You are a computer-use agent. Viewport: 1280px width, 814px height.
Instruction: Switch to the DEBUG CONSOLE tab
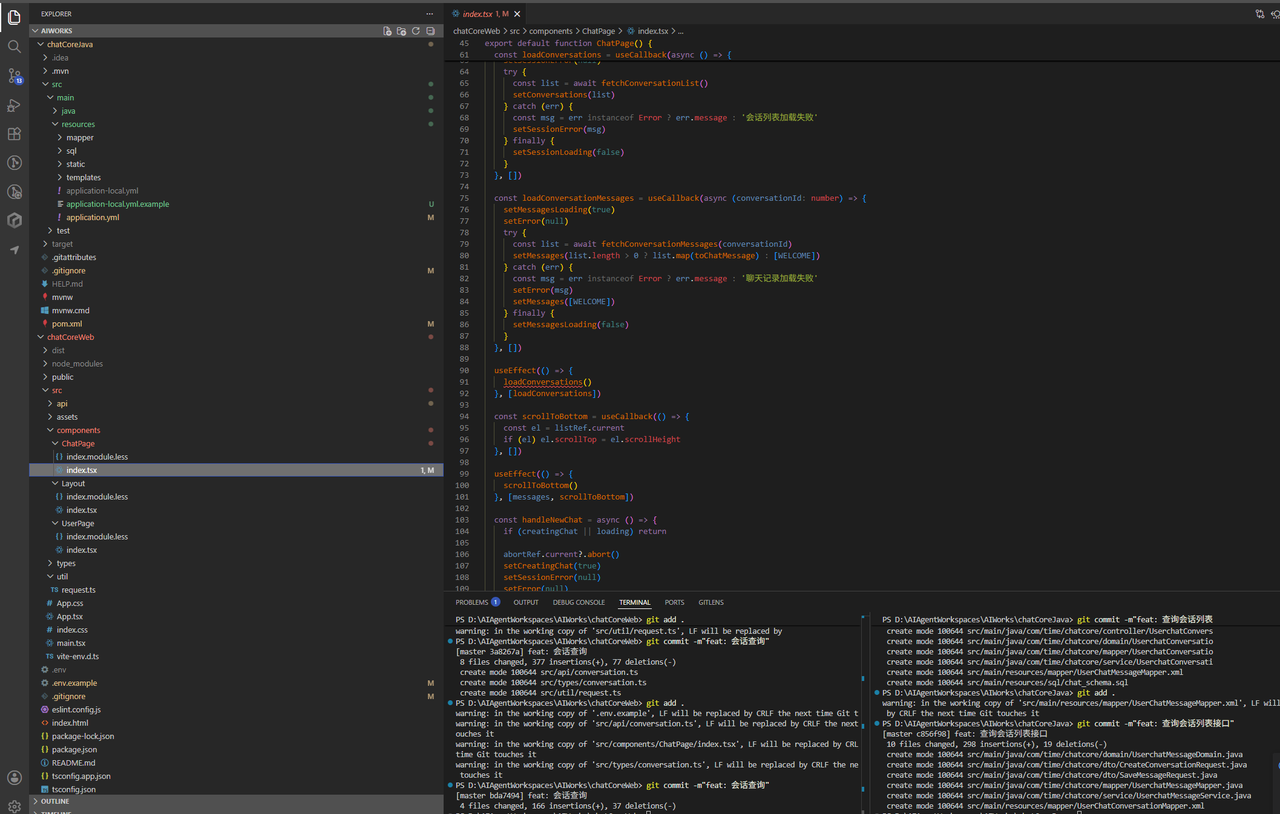pyautogui.click(x=579, y=602)
